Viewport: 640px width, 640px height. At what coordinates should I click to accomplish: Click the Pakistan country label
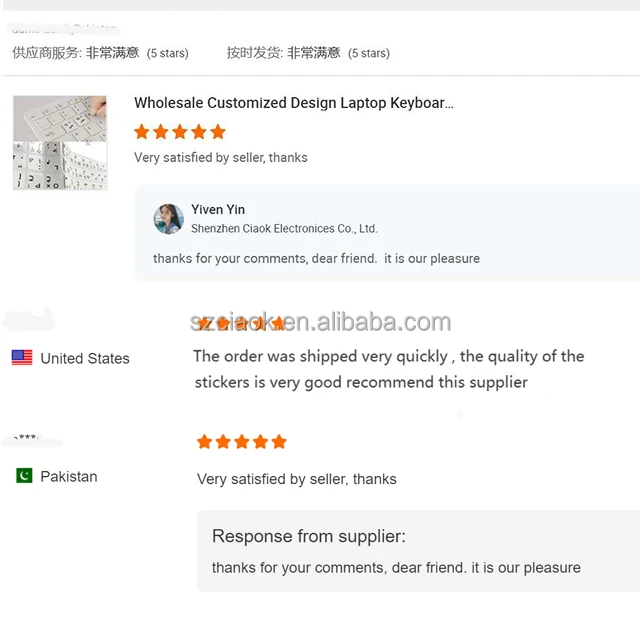pos(69,476)
